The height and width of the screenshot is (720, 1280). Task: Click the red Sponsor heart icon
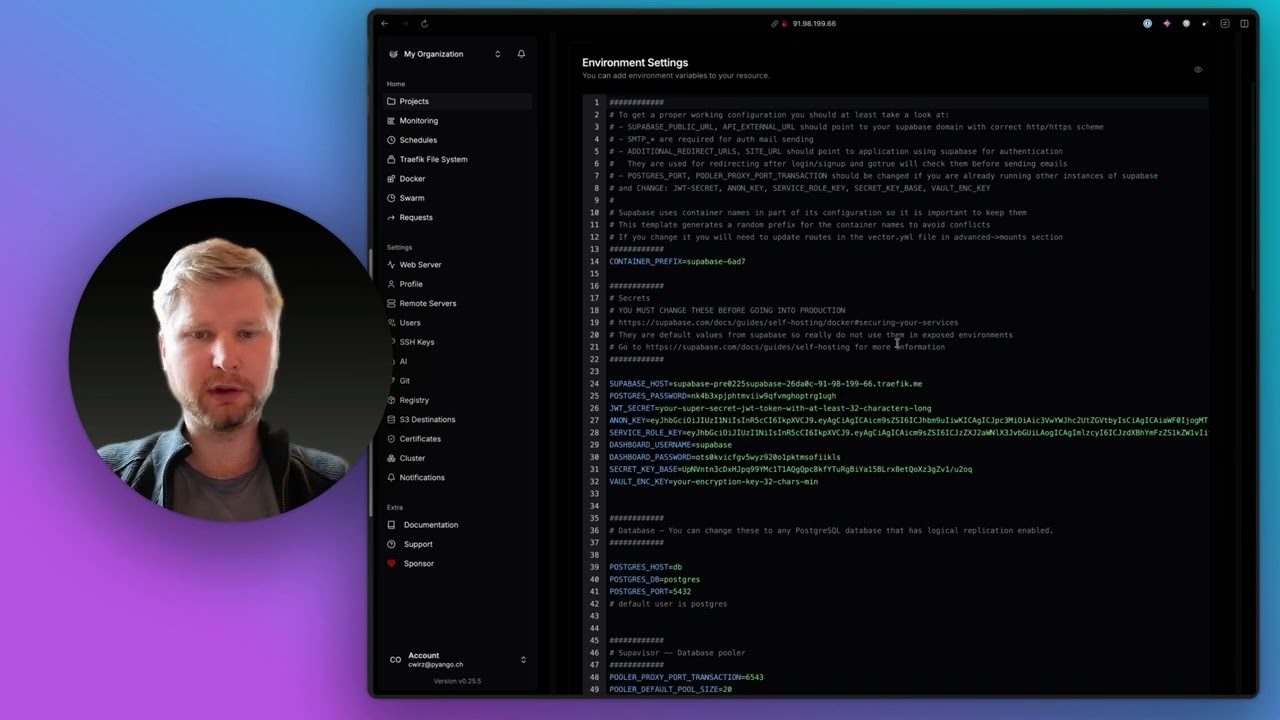(392, 564)
